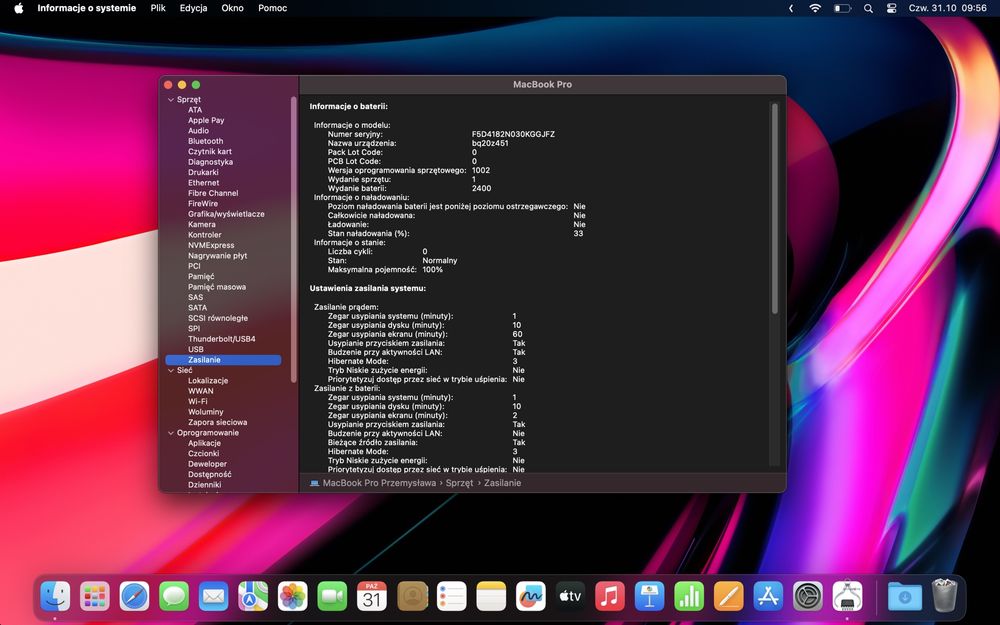1000x625 pixels.
Task: Click MacBook Pro Przemysława in path bar
Action: click(379, 483)
